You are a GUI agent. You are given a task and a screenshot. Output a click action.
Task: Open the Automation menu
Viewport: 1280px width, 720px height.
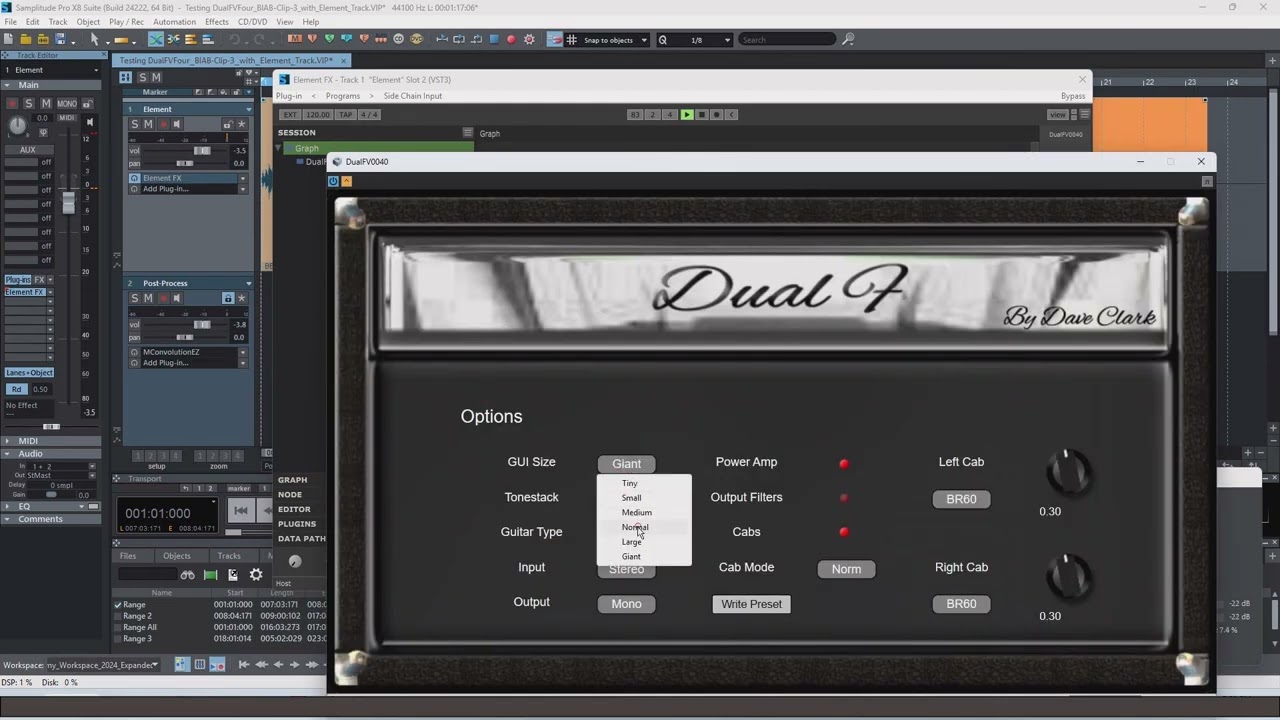coord(174,22)
